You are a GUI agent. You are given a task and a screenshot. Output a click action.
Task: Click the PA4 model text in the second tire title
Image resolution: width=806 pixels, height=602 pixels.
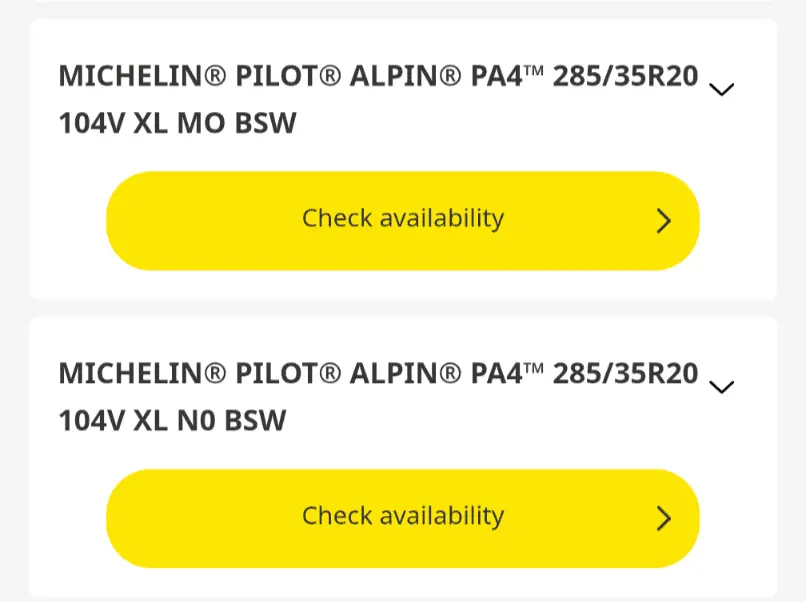496,373
